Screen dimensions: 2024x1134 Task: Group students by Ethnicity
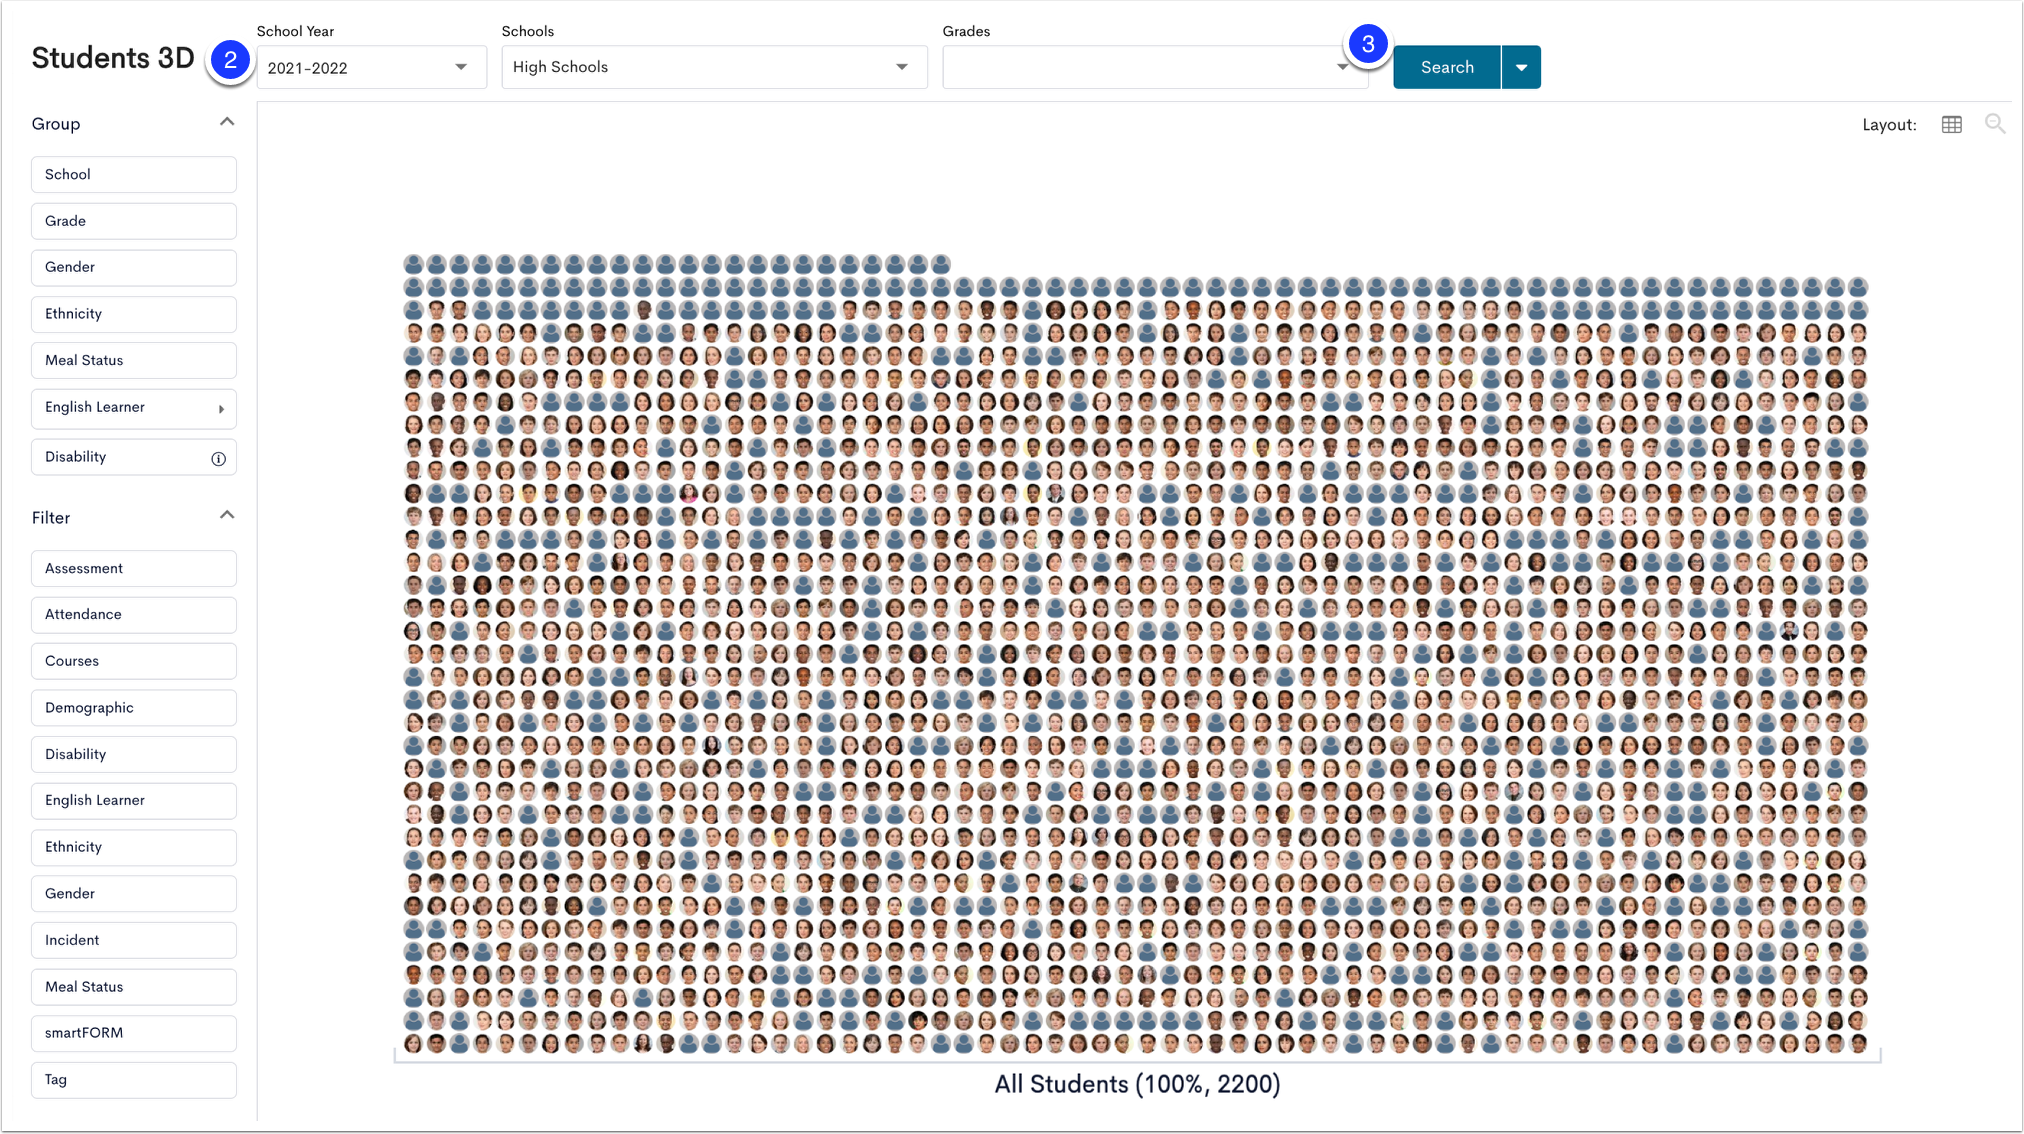coord(134,314)
